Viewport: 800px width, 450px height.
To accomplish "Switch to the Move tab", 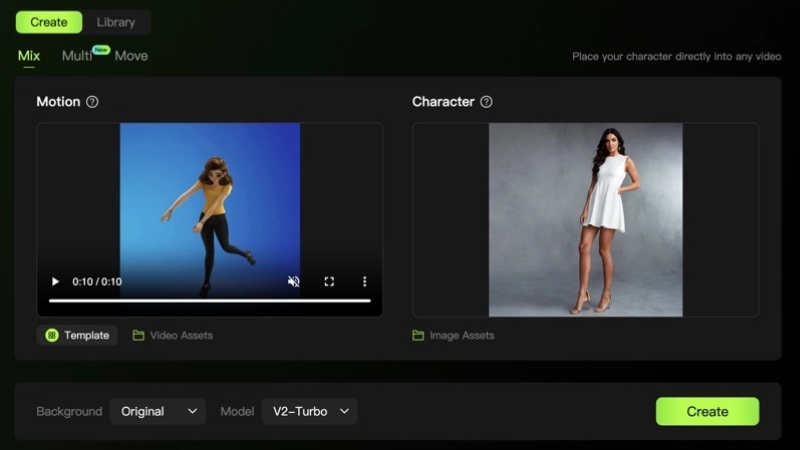I will (x=131, y=56).
